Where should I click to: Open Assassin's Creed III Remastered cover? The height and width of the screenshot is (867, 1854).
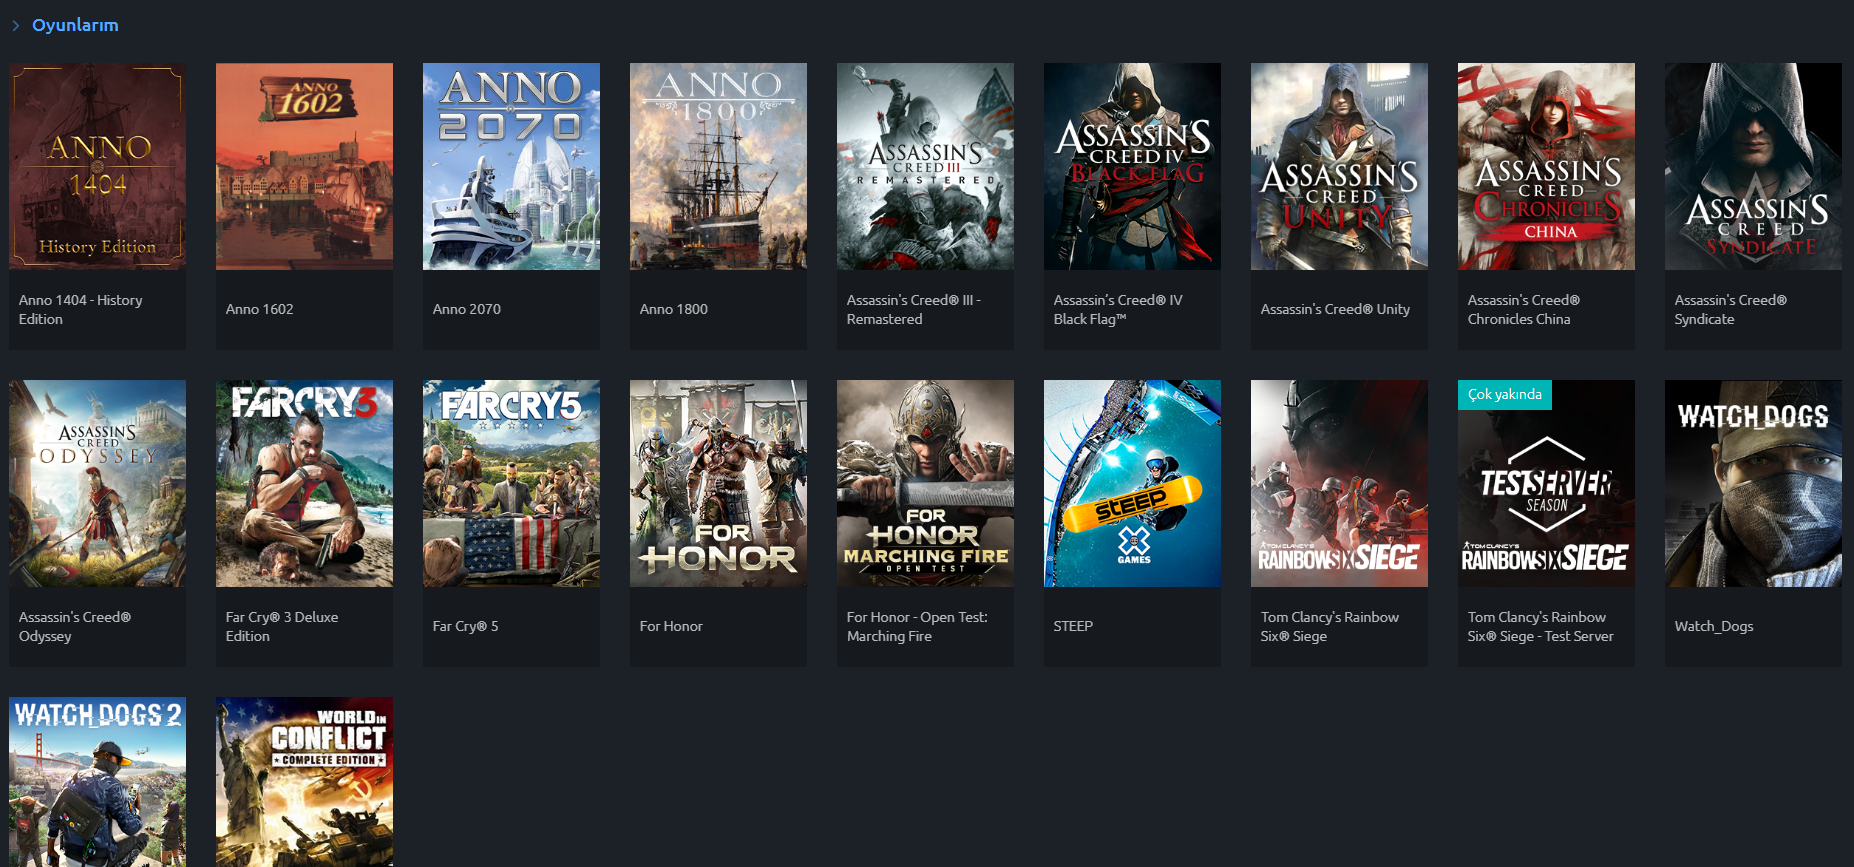925,166
